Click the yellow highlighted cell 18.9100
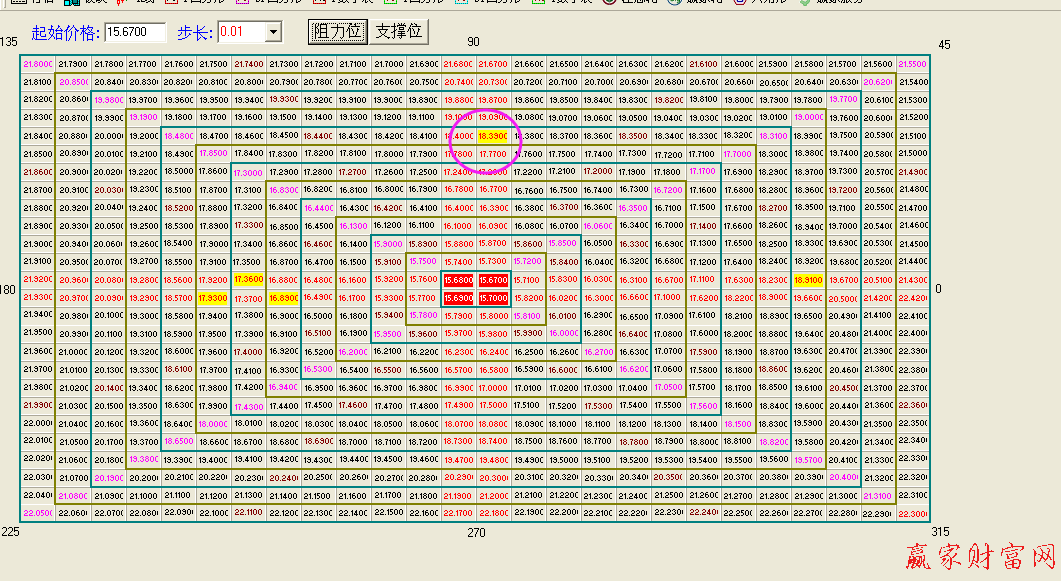This screenshot has height=581, width=1061. 808,280
